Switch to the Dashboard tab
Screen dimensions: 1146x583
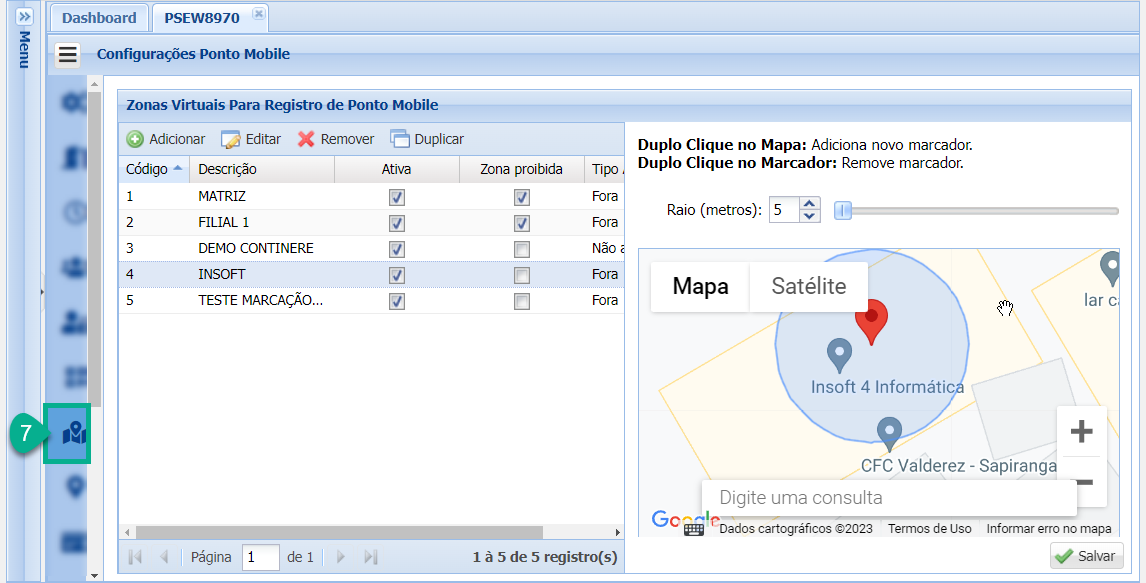[x=97, y=17]
